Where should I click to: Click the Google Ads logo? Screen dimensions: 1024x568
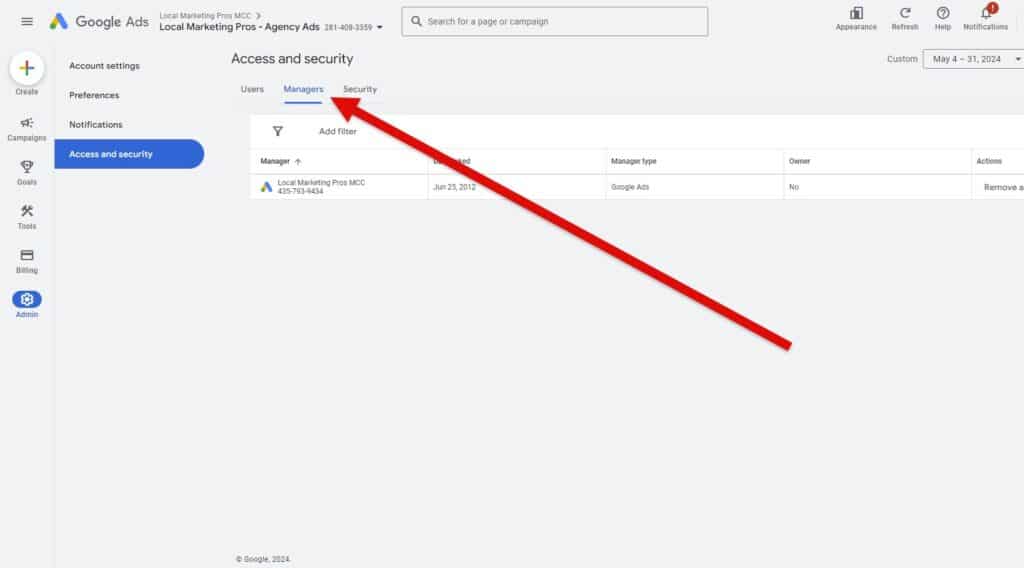click(99, 22)
